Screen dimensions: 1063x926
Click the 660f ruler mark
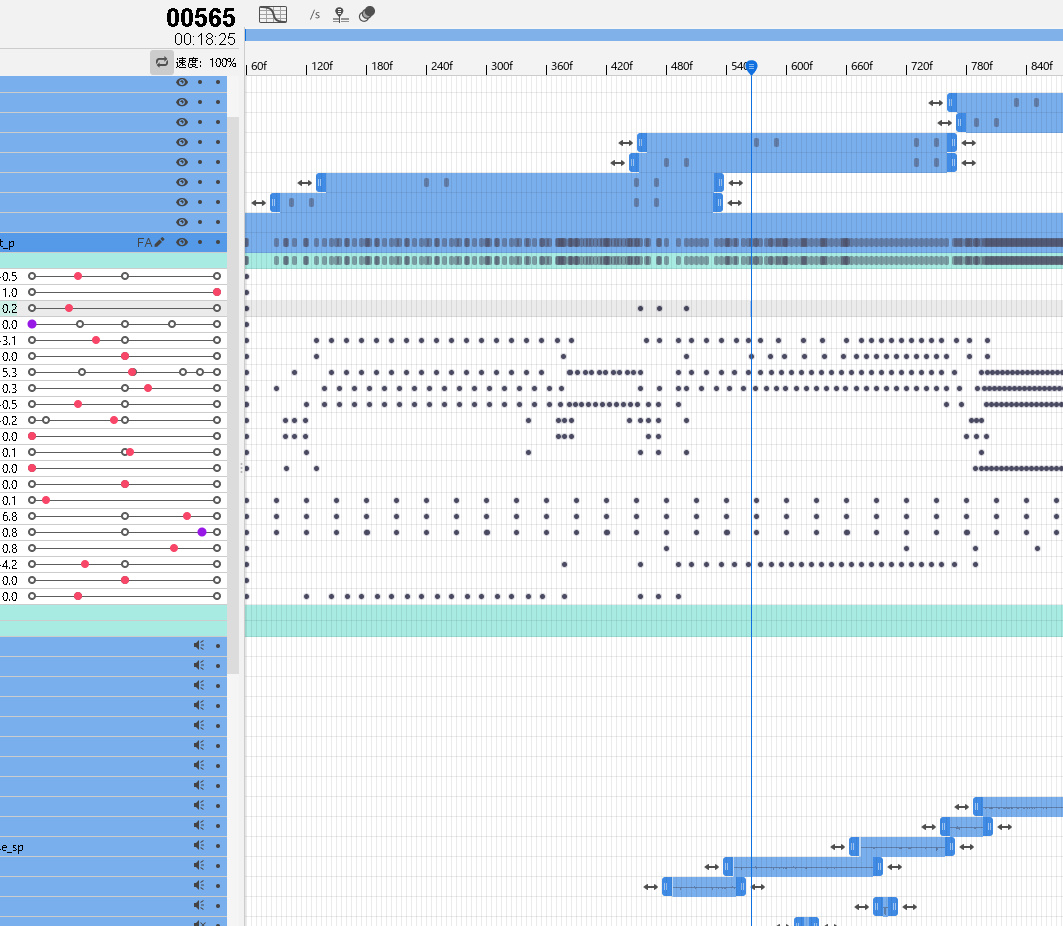click(x=861, y=66)
